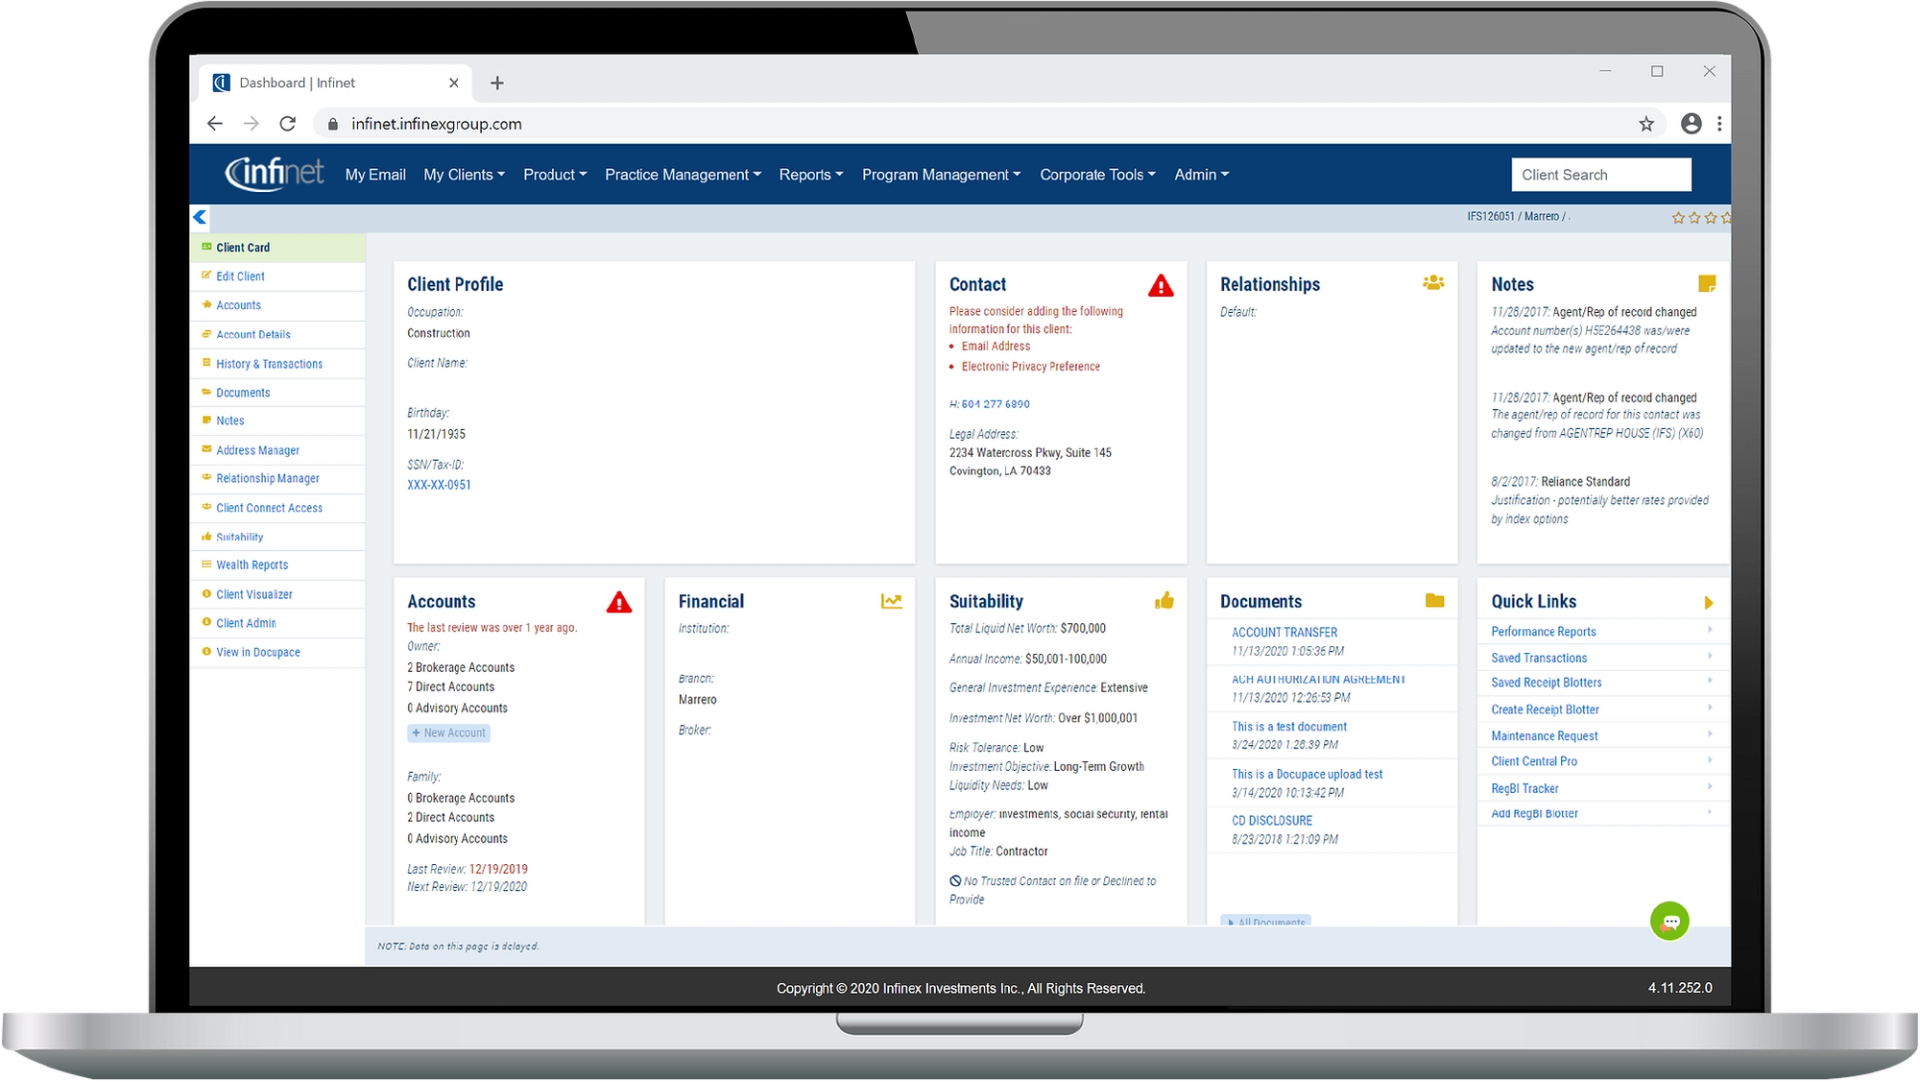Open ACCOUNT TRANSFER document link
This screenshot has width=1920, height=1081.
1284,632
